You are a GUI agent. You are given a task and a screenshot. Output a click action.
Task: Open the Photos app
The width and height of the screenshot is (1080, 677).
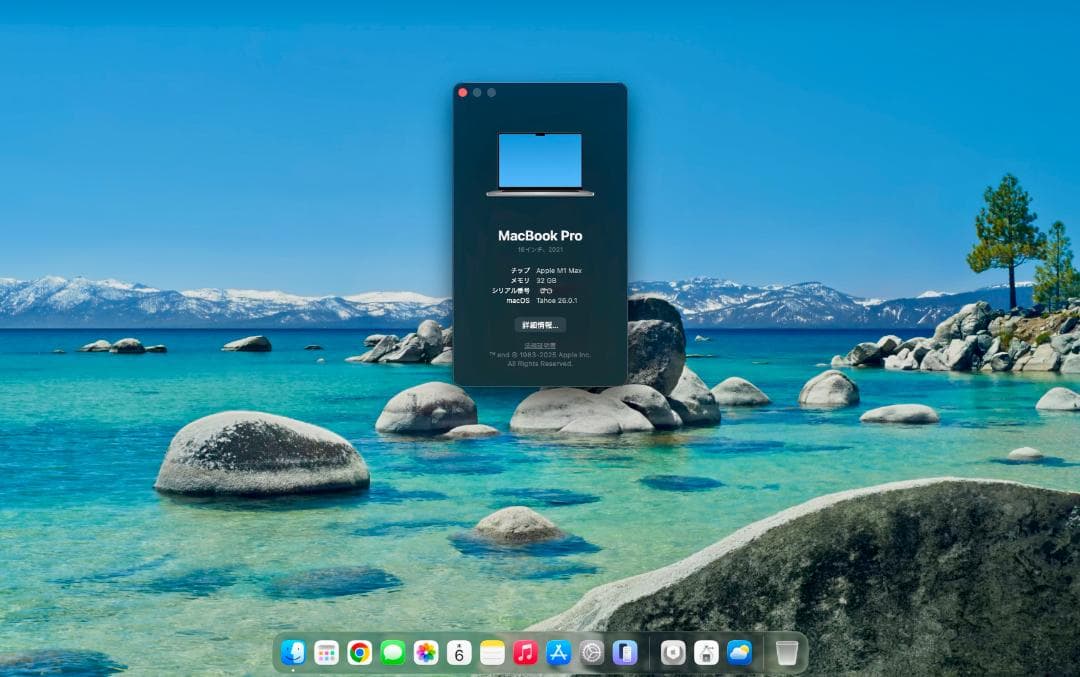coord(425,652)
